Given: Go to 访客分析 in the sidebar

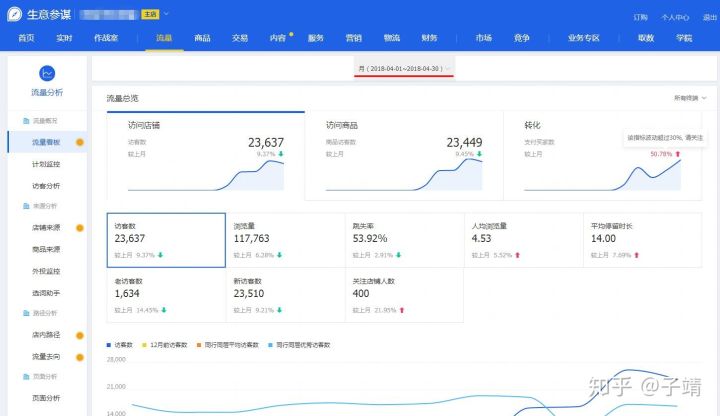Looking at the screenshot, I should click(46, 185).
